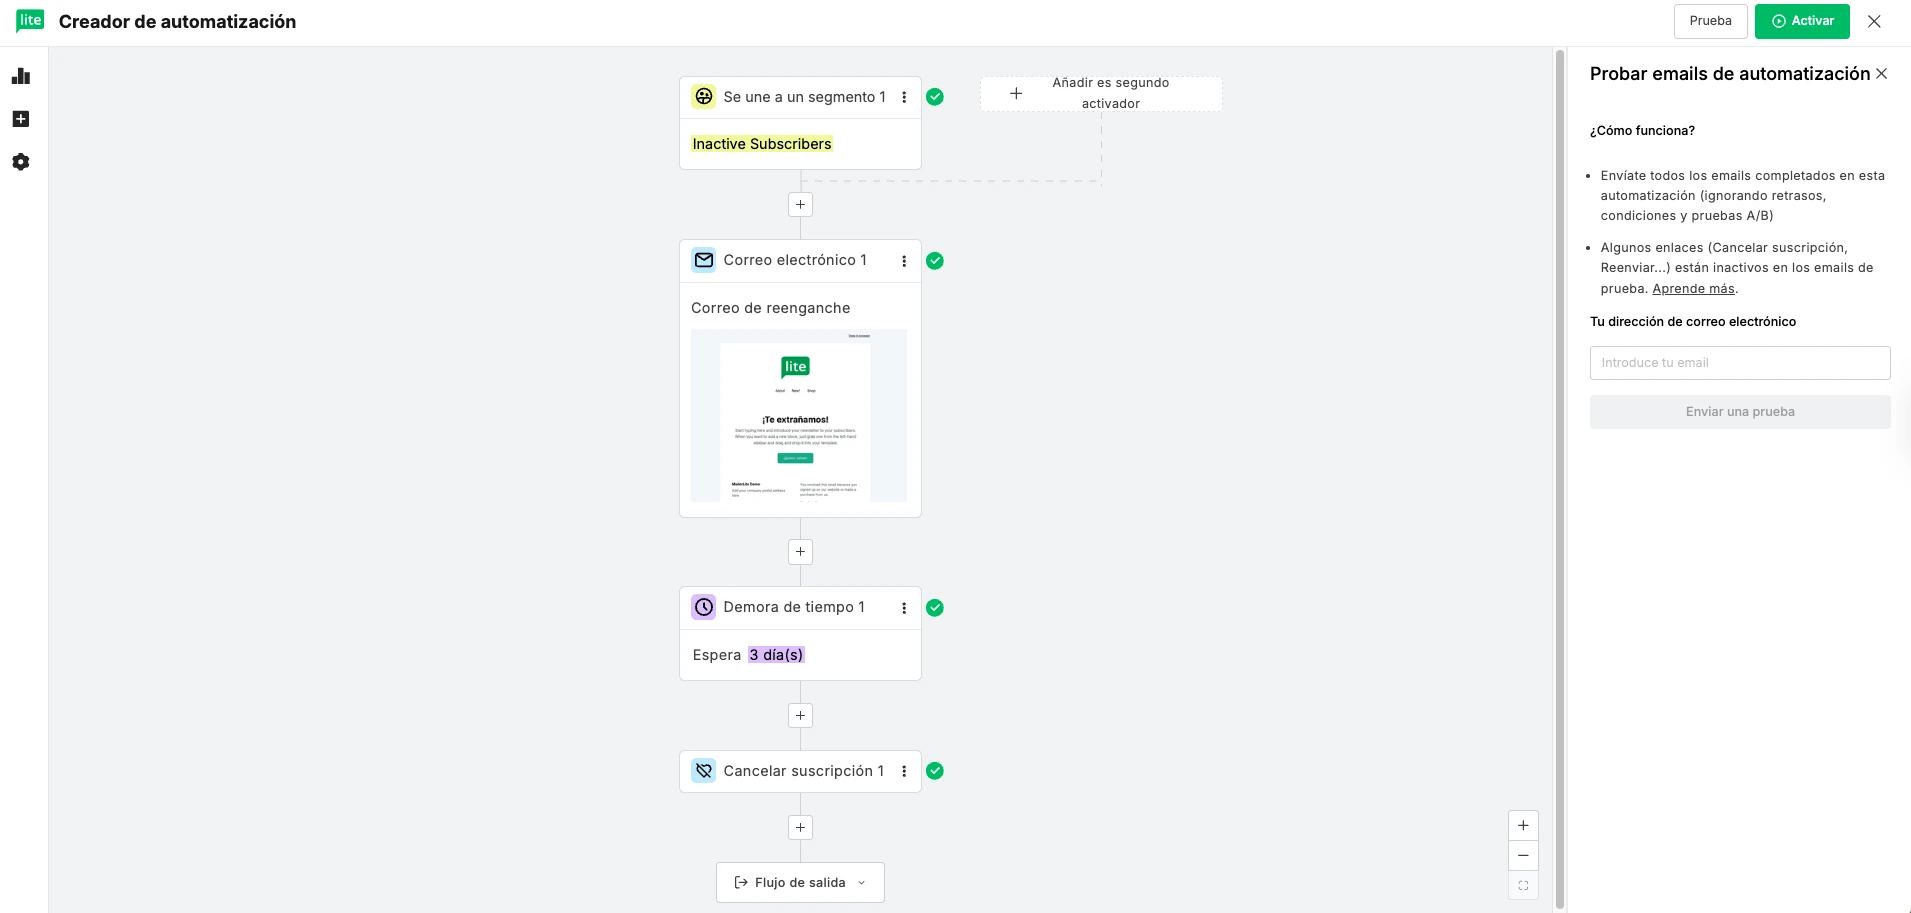Screen dimensions: 1911x913
Task: Click the MailerLite logo
Action: pyautogui.click(x=29, y=20)
